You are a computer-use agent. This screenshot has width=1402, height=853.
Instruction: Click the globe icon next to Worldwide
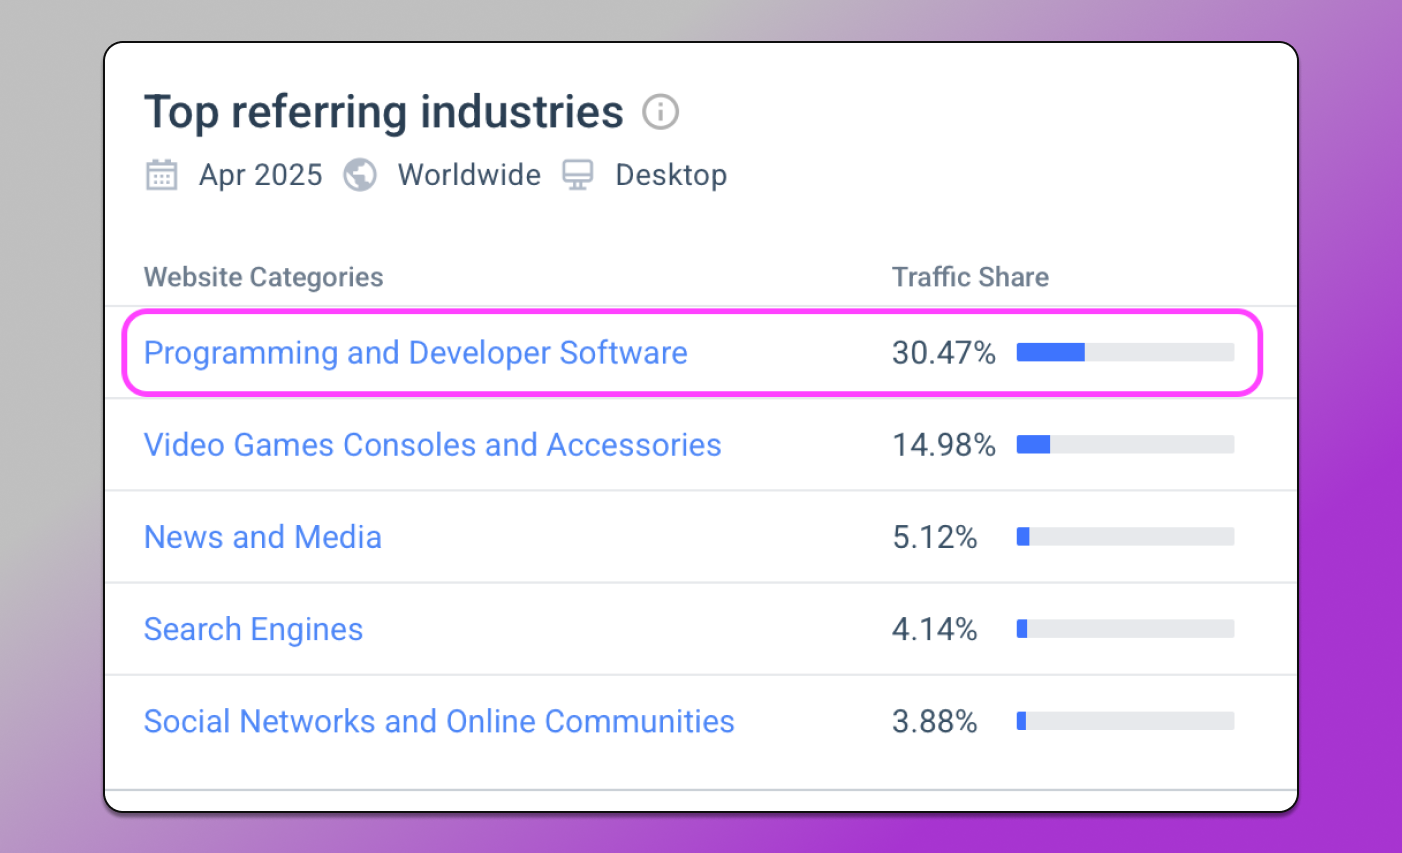(360, 175)
